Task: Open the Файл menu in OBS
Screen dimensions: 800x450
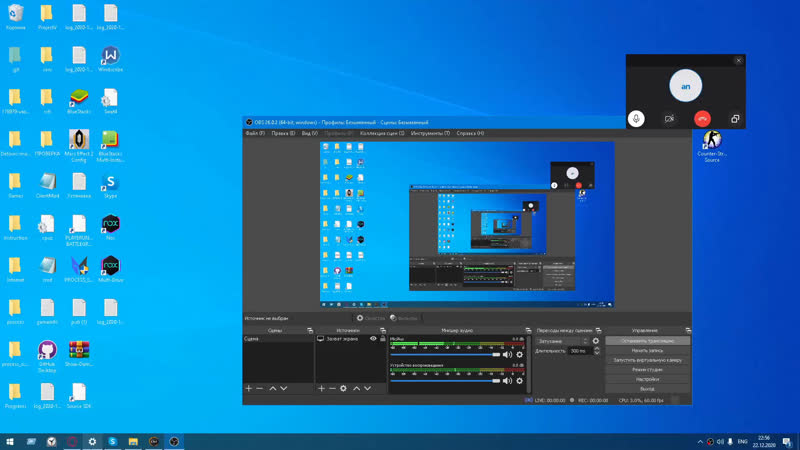Action: [x=255, y=133]
